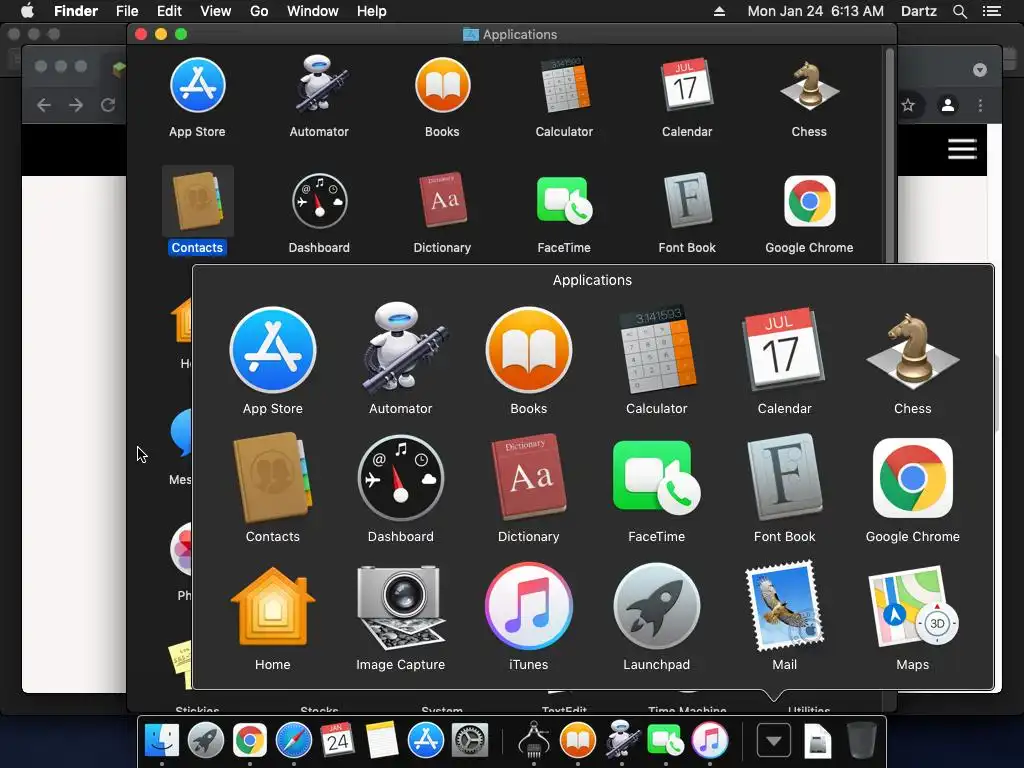Screen dimensions: 1024x768
Task: Open Trash in the Dock
Action: (861, 741)
